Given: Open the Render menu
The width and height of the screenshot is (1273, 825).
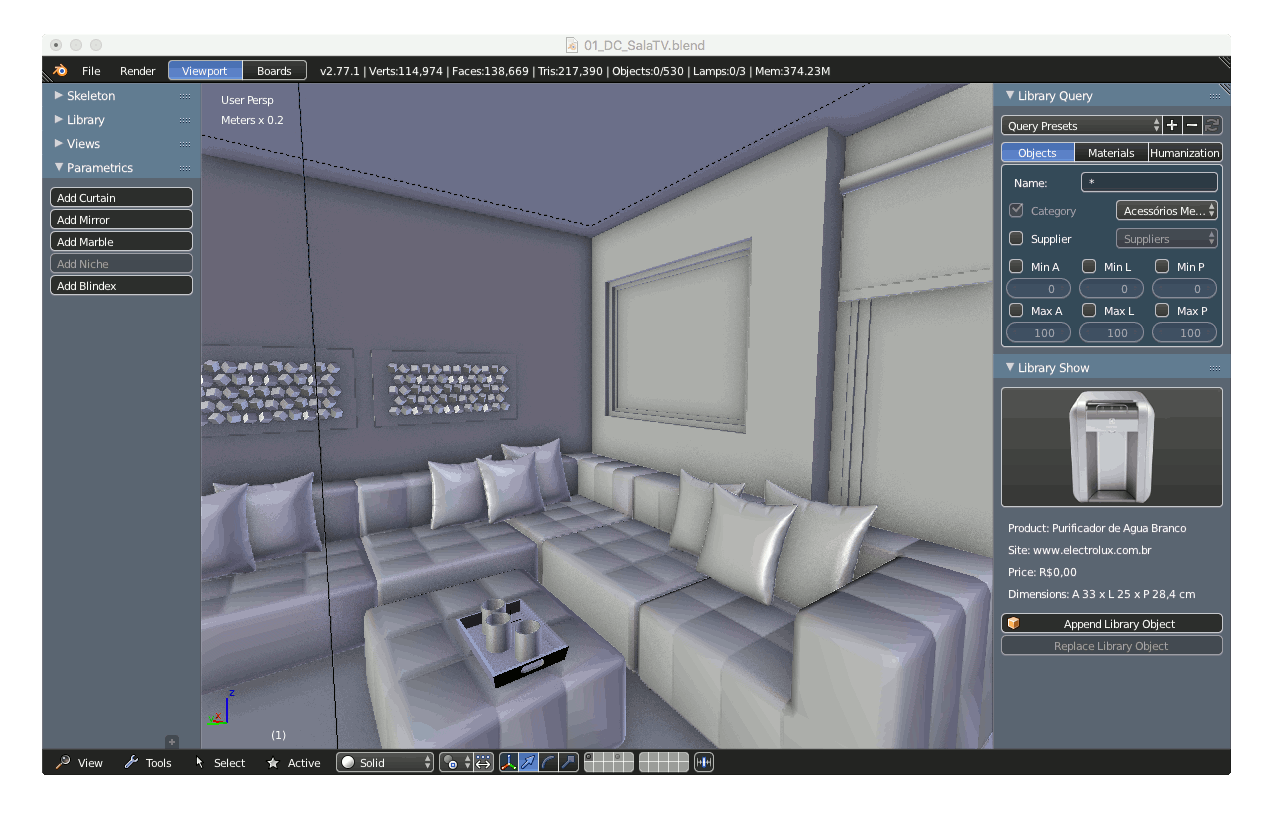Looking at the screenshot, I should click(x=137, y=70).
